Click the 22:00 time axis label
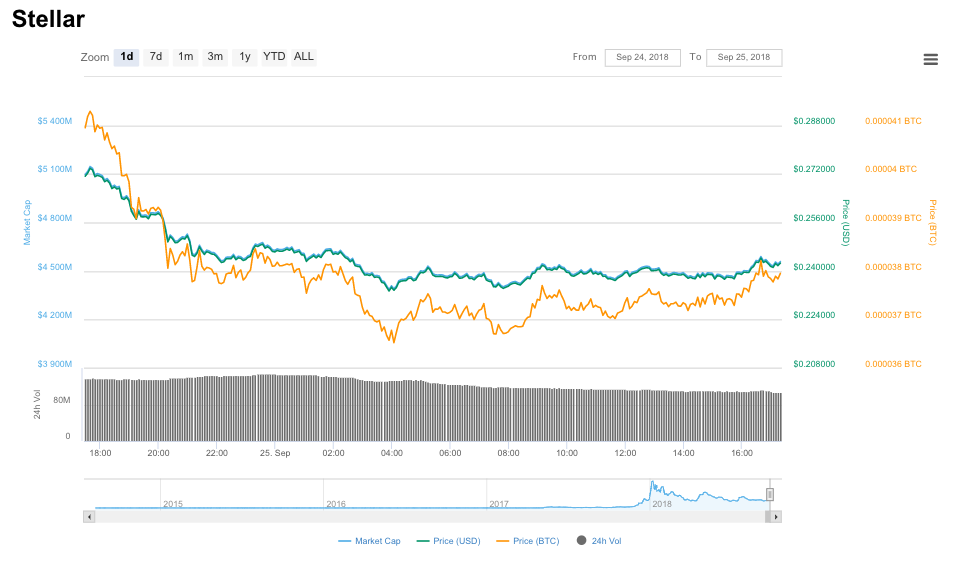 coord(217,453)
